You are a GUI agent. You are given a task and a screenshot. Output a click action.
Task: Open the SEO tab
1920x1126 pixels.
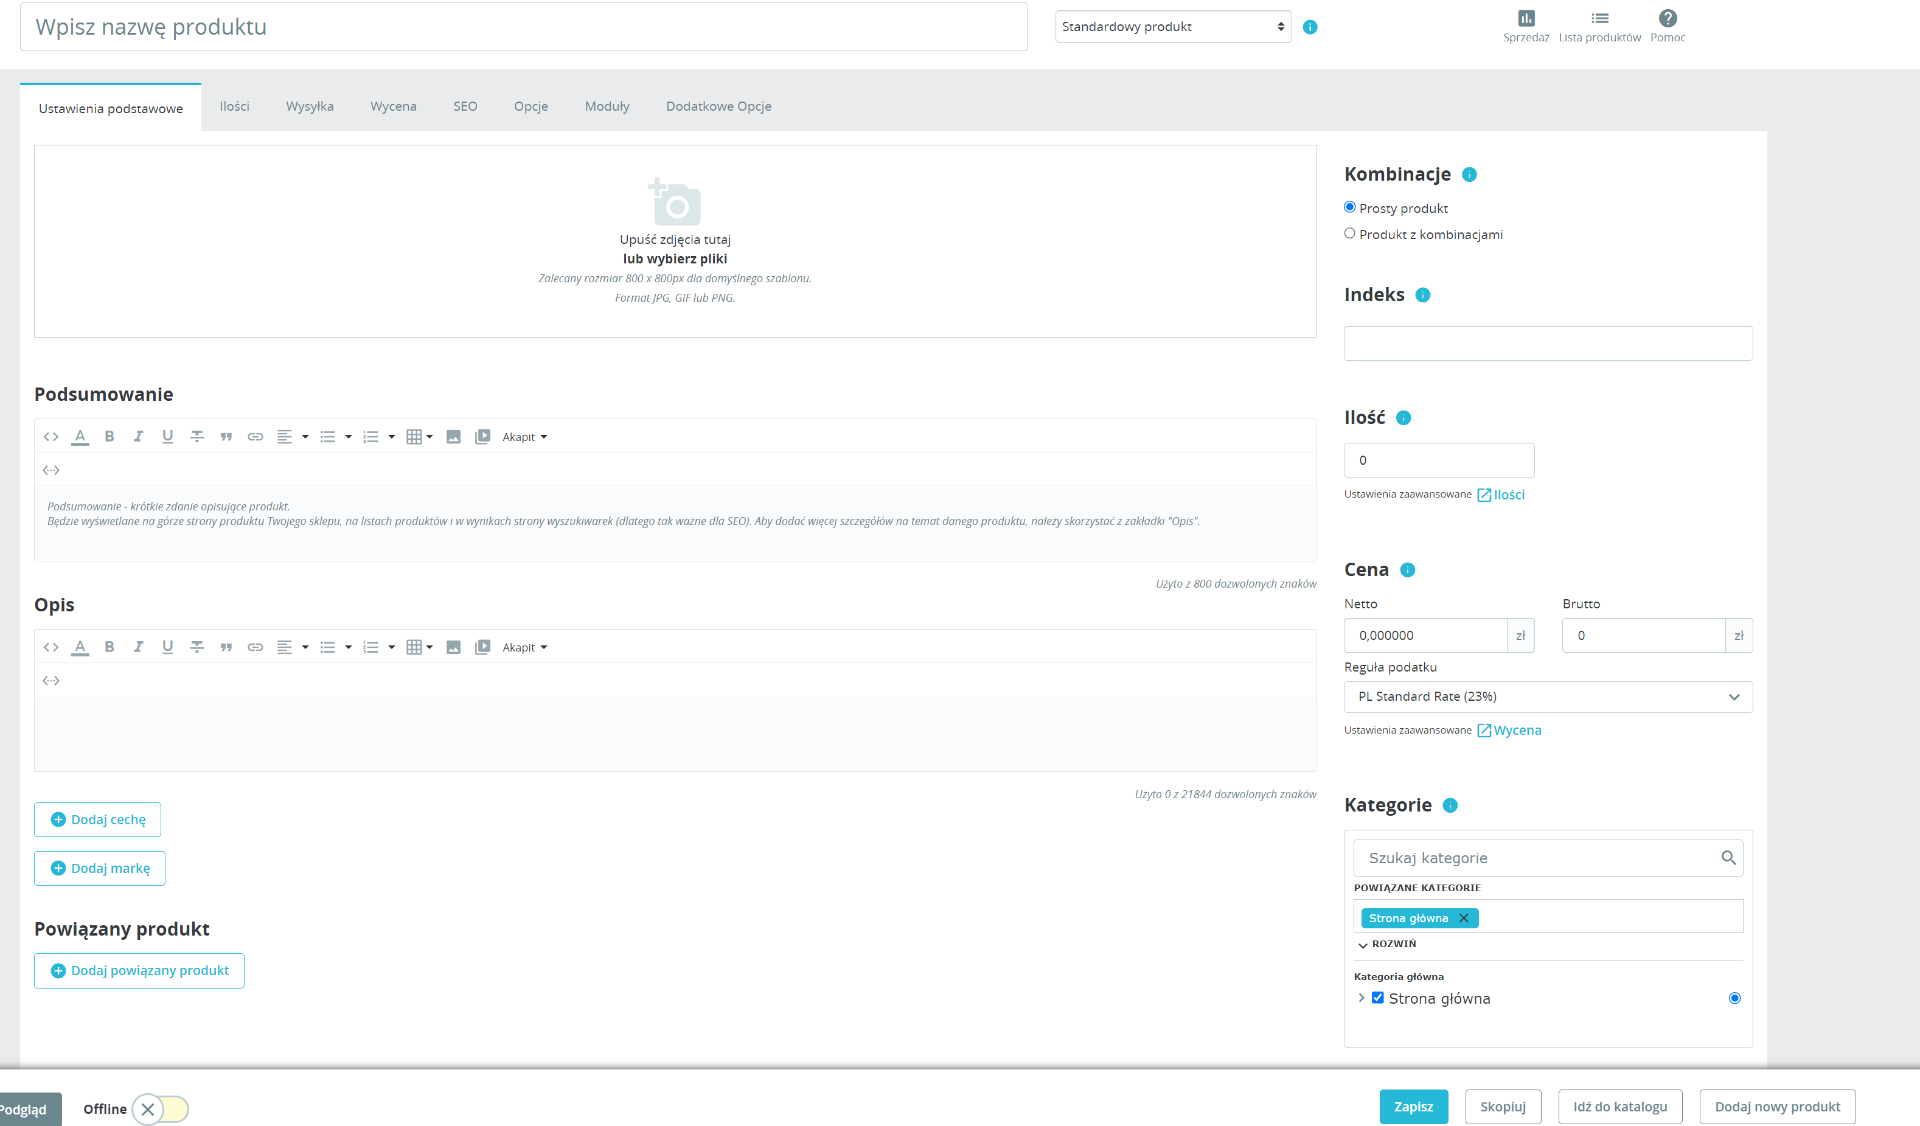tap(465, 107)
